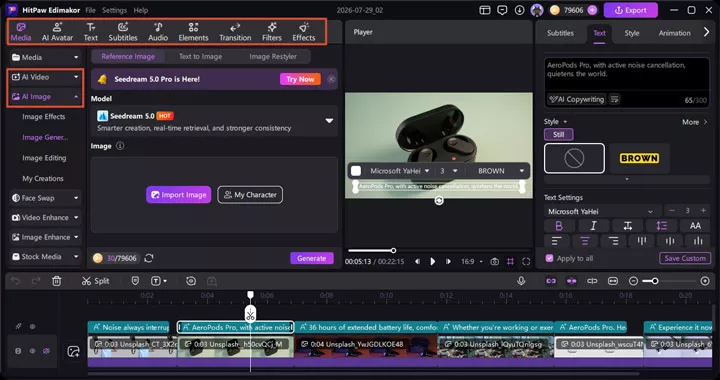Select the Text tool in top toolbar
Screen dimensions: 720x380
[x=91, y=32]
